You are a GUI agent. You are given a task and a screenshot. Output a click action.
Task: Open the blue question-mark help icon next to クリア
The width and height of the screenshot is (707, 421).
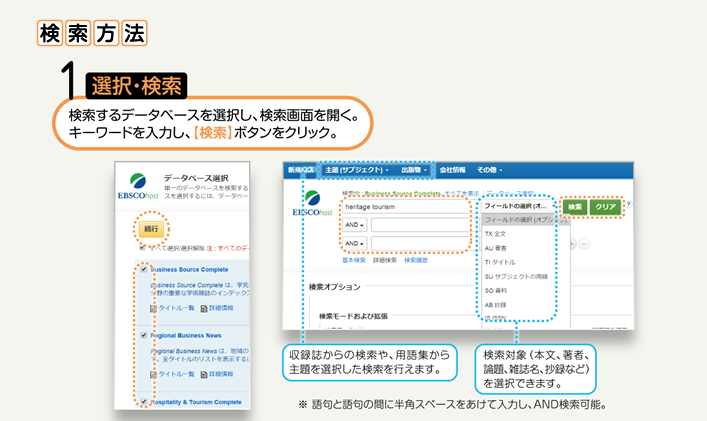click(629, 204)
